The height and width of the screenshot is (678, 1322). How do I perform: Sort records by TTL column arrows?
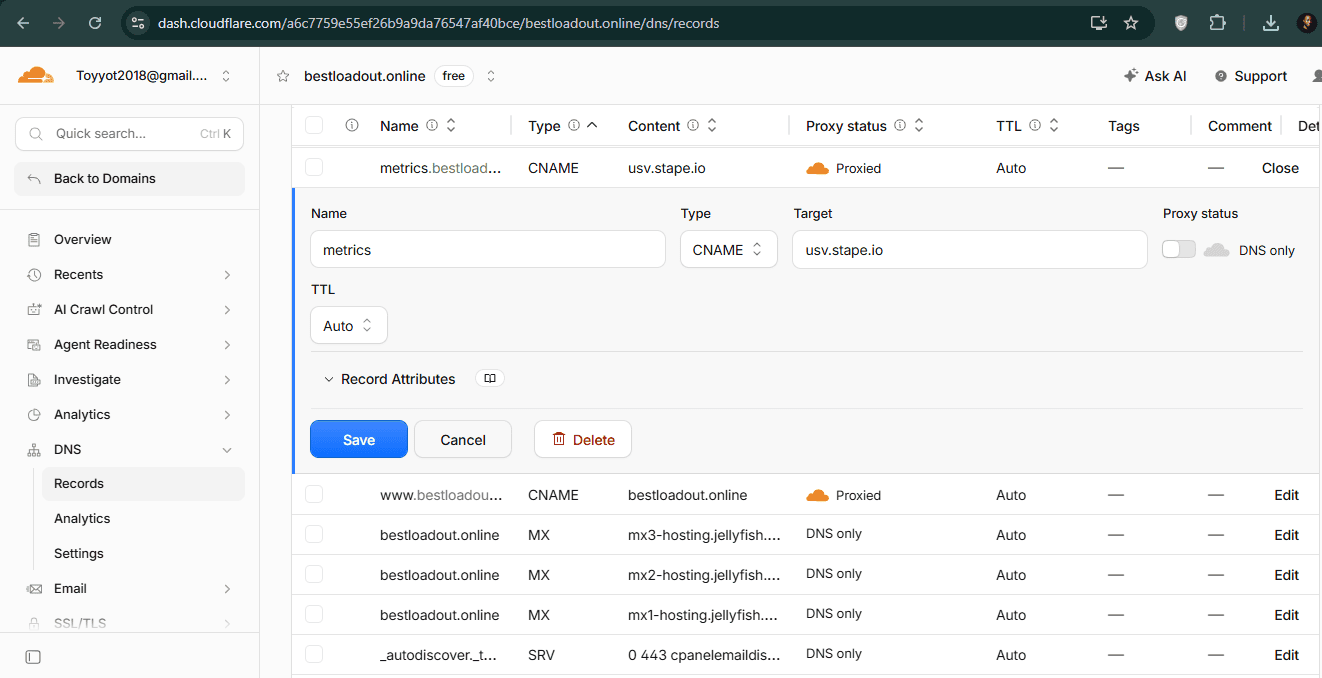point(1054,125)
